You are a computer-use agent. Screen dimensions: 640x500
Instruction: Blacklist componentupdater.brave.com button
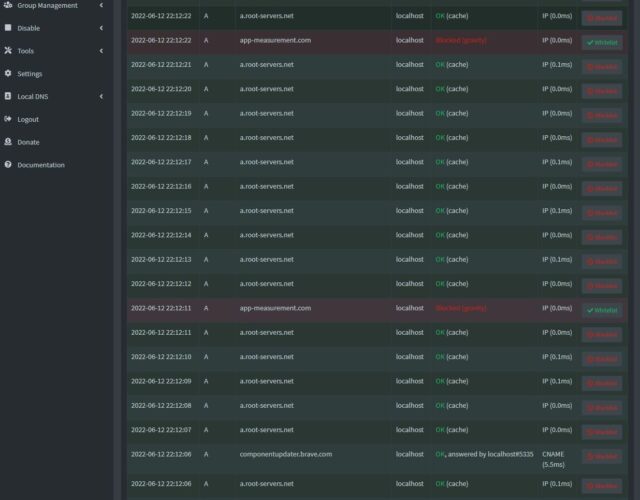(x=602, y=456)
